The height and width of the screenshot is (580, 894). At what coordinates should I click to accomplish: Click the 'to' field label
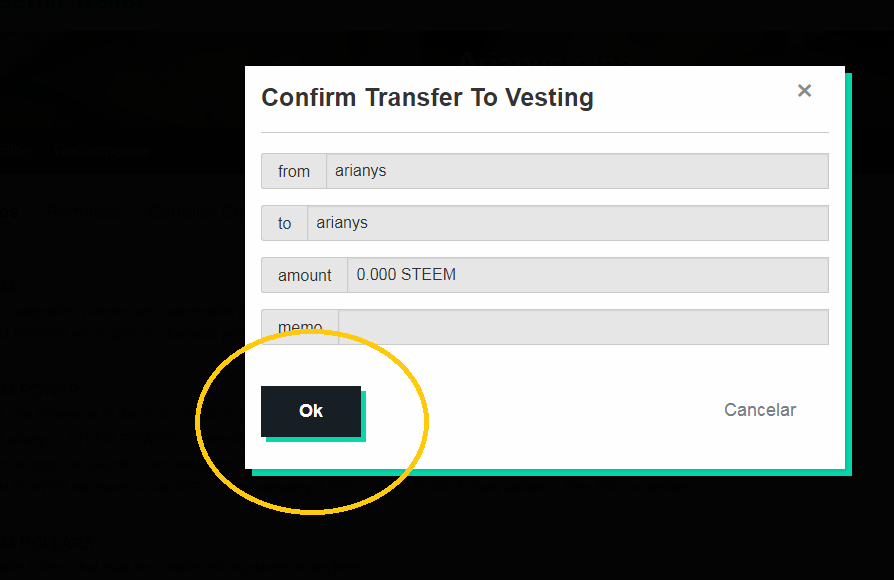click(285, 223)
